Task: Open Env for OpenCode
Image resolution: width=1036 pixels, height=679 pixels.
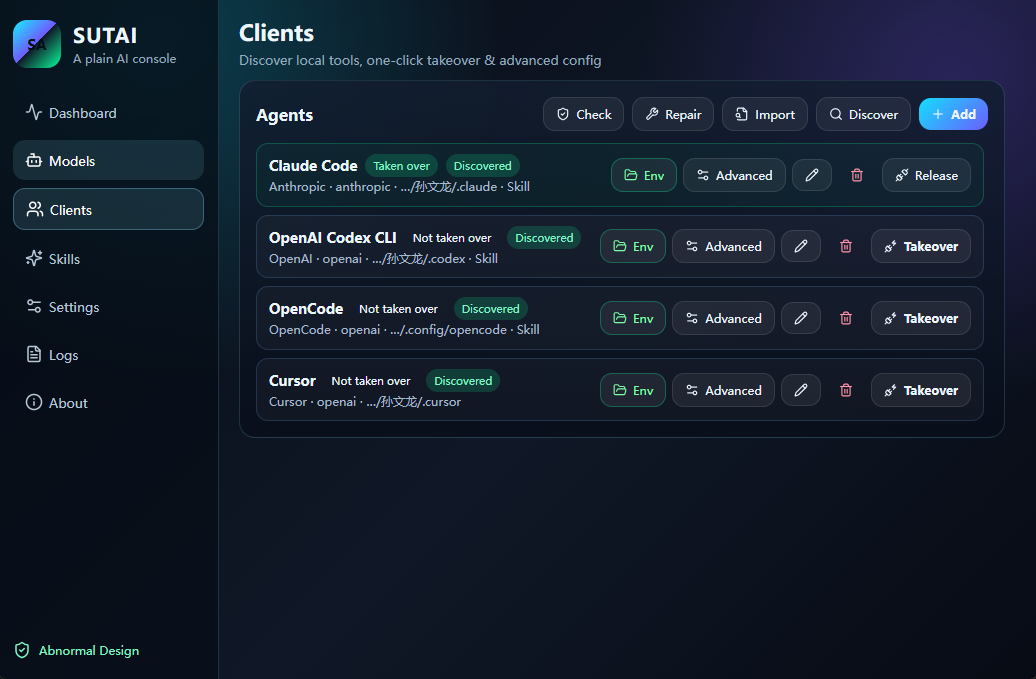Action: click(633, 318)
